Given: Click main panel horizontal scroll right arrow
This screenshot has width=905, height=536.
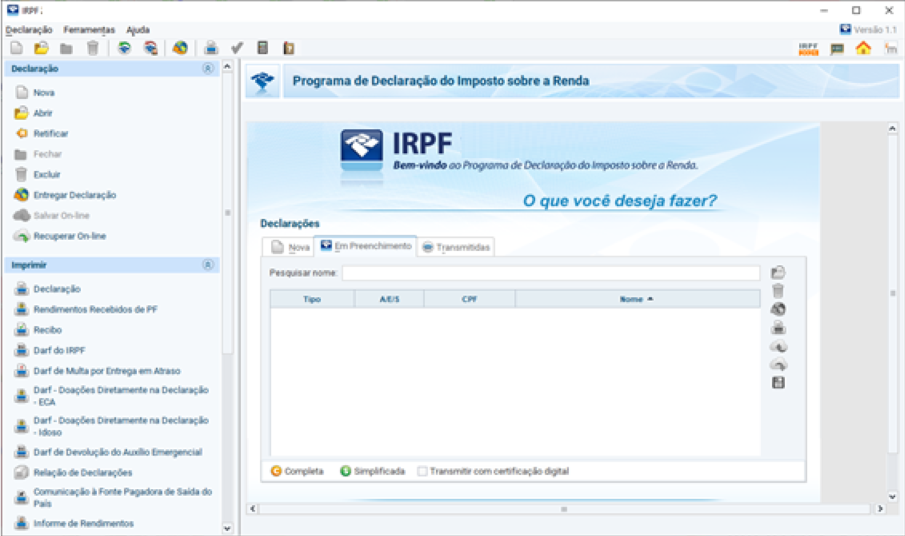Looking at the screenshot, I should tap(880, 509).
